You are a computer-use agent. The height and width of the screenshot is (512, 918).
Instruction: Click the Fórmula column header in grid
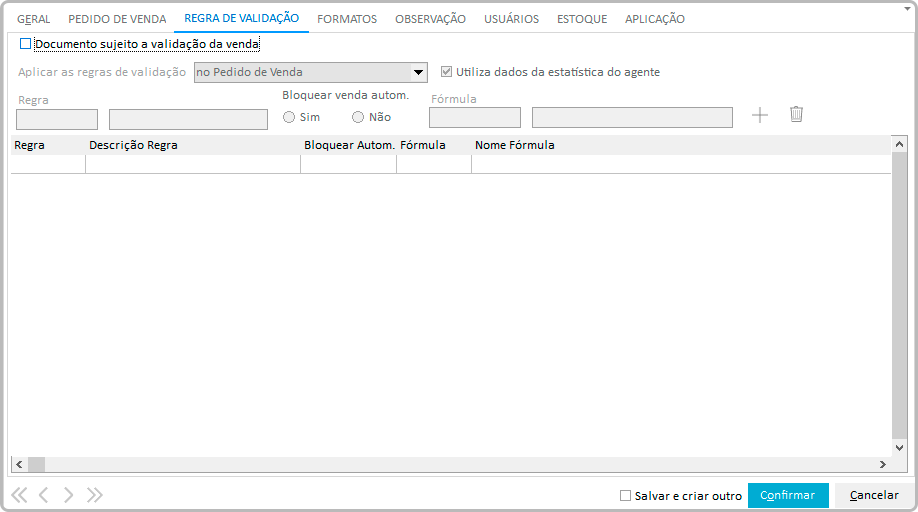tap(434, 145)
